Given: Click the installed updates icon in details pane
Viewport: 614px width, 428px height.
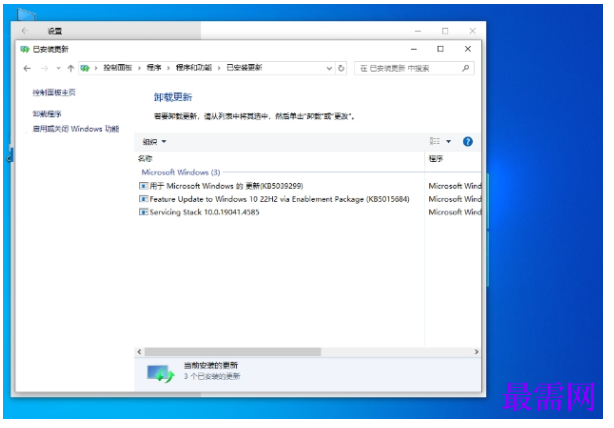Looking at the screenshot, I should 160,374.
